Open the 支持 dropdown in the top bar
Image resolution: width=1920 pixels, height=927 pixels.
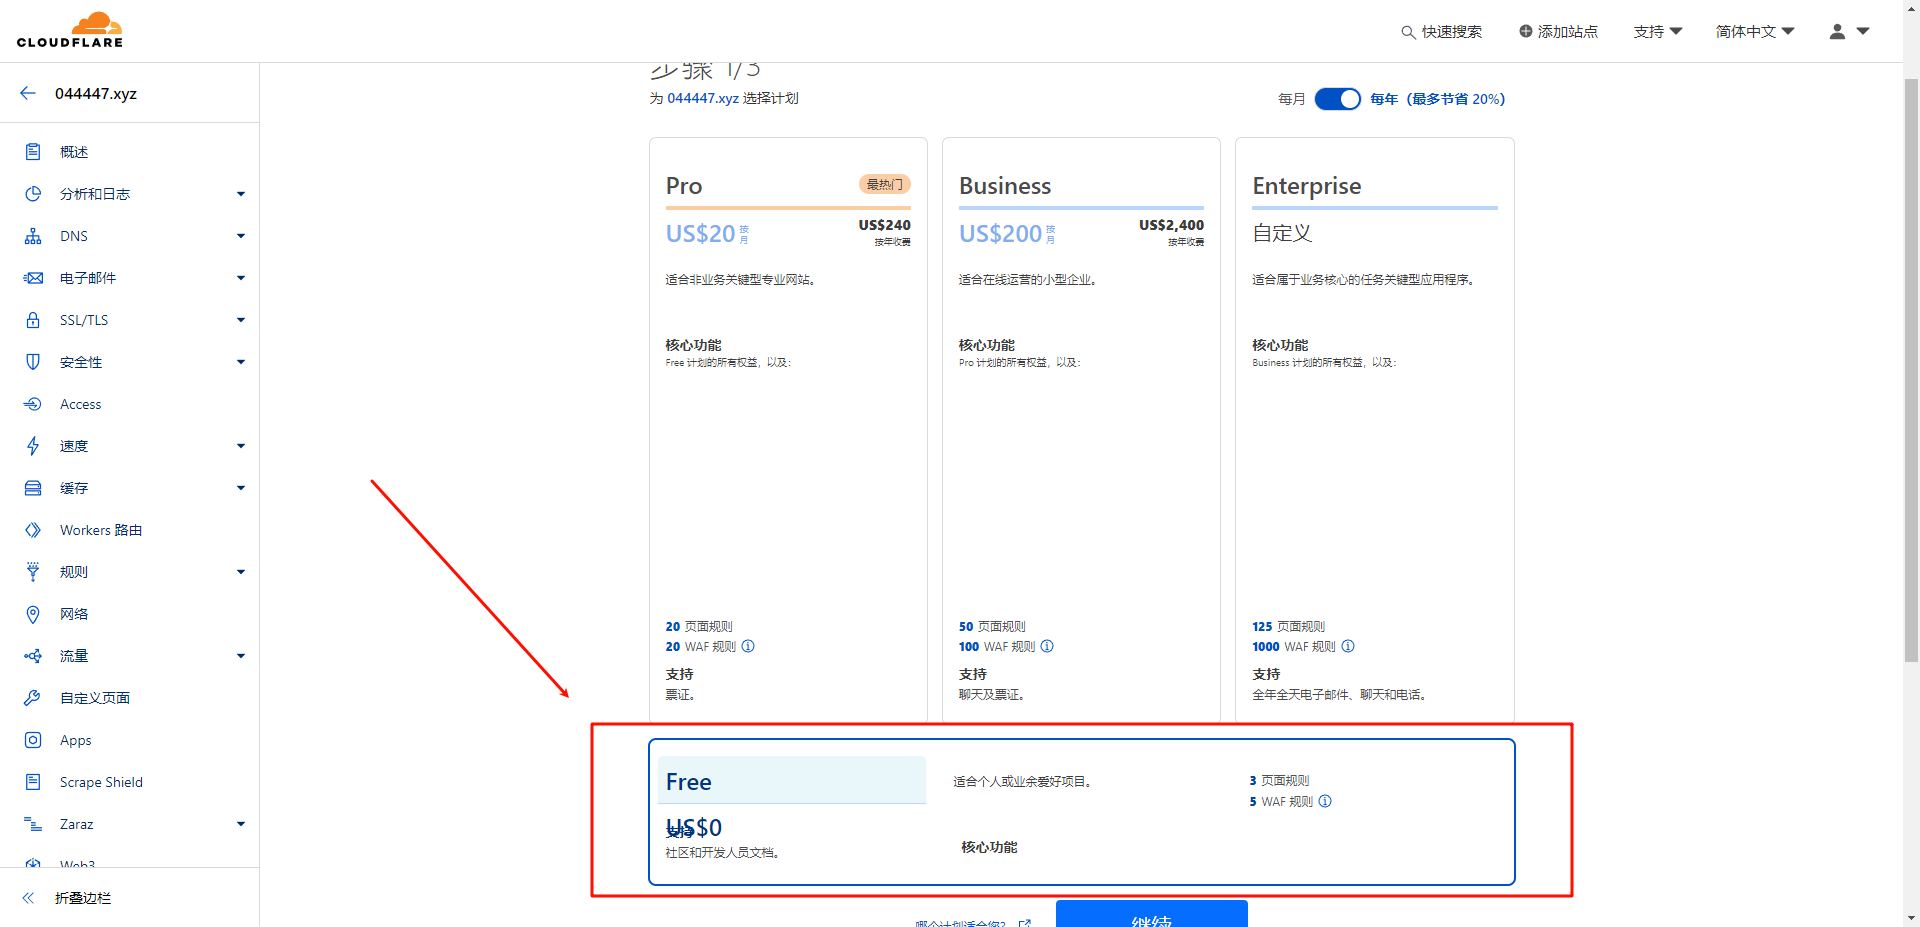1657,31
